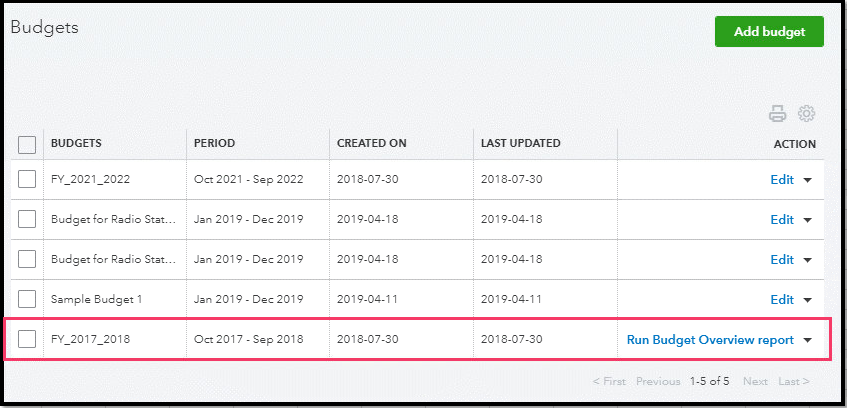Viewport: 847px width, 408px height.
Task: Click the Add budget button
Action: (x=769, y=31)
